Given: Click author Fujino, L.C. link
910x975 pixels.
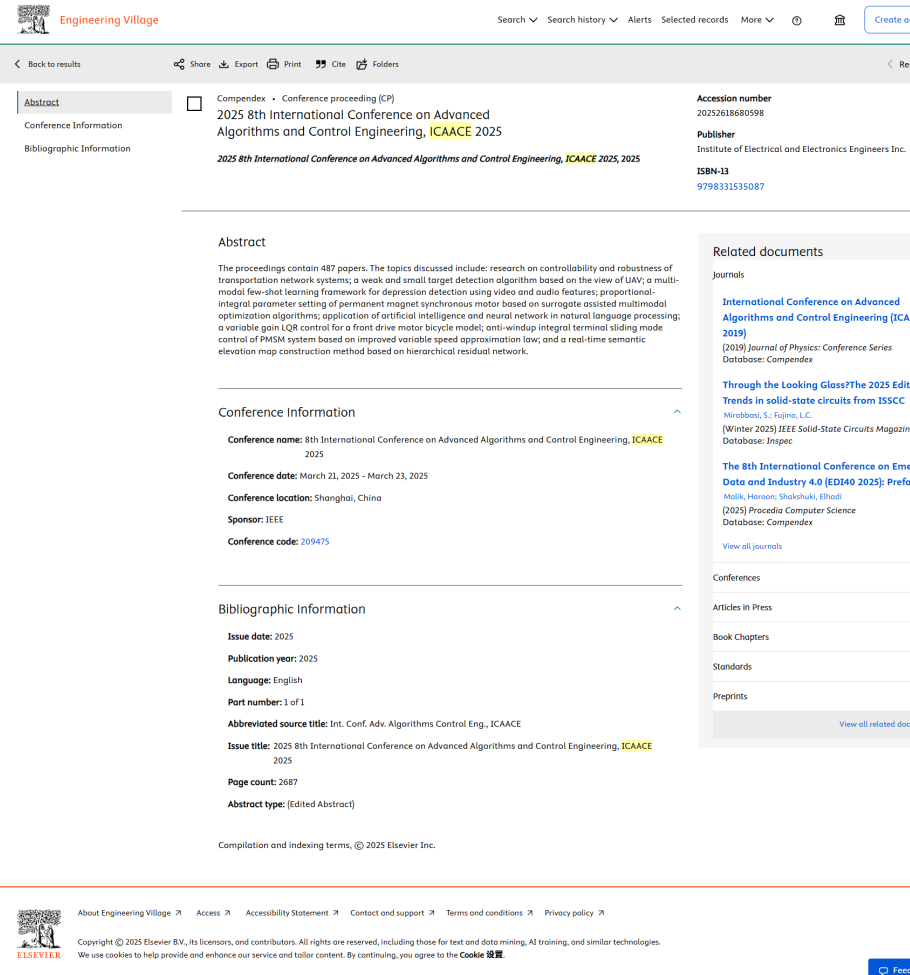Looking at the screenshot, I should tap(793, 415).
